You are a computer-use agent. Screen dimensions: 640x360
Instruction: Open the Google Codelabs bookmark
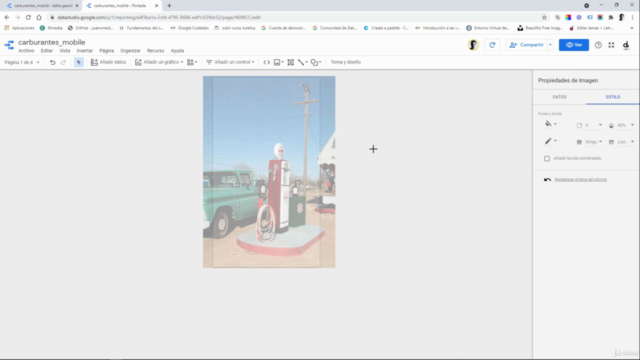[x=189, y=28]
